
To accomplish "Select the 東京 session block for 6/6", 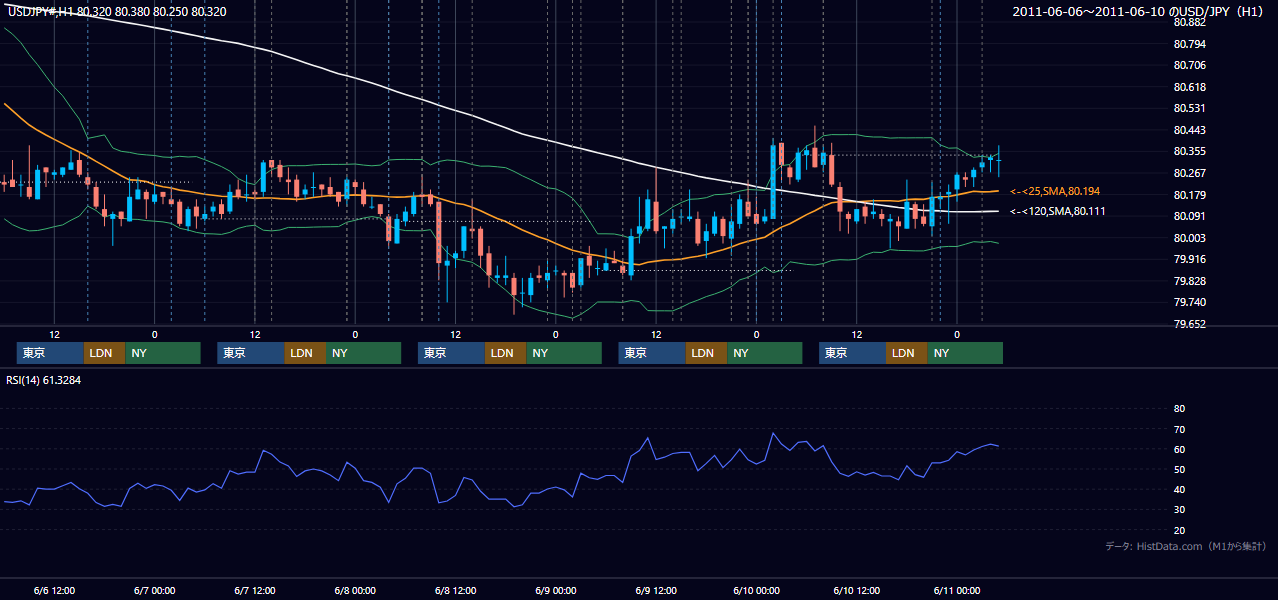I will coord(50,353).
